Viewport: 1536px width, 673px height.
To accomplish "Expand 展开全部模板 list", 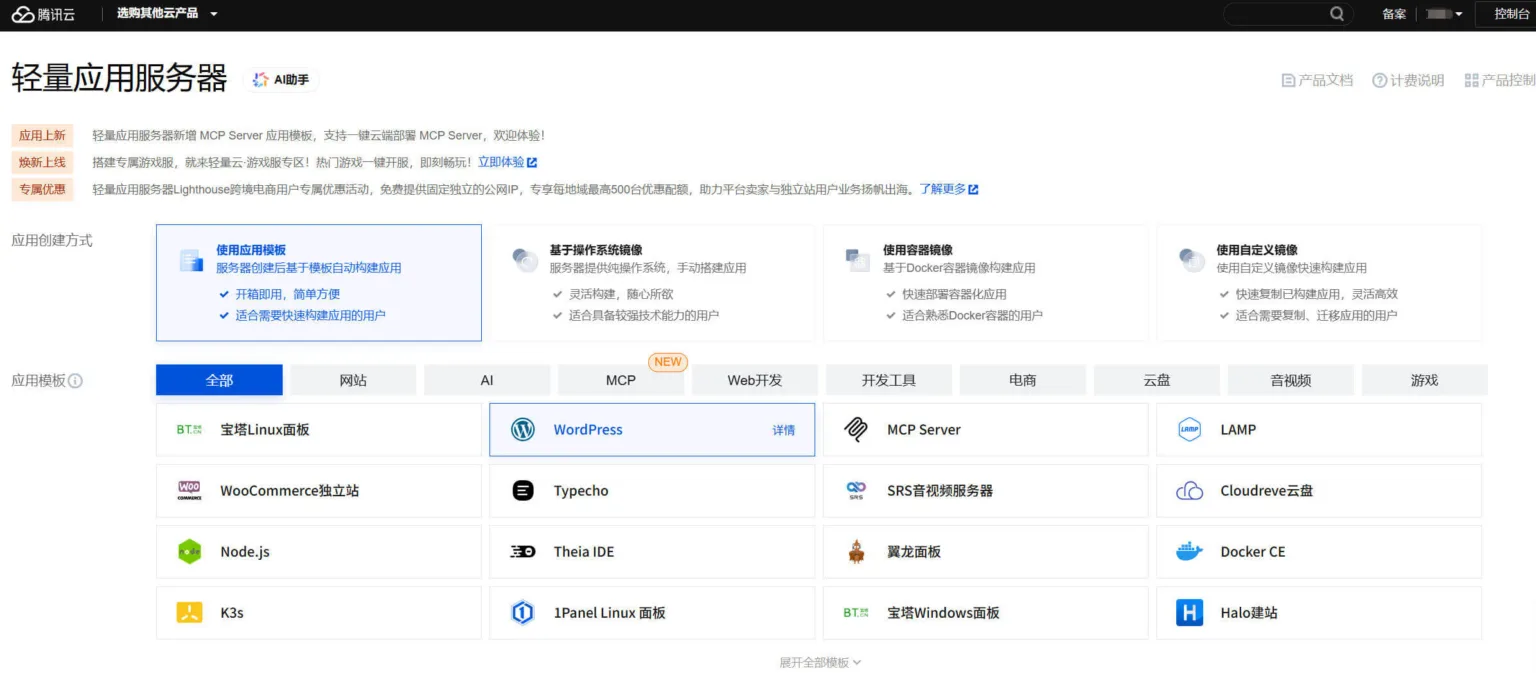I will click(x=820, y=662).
